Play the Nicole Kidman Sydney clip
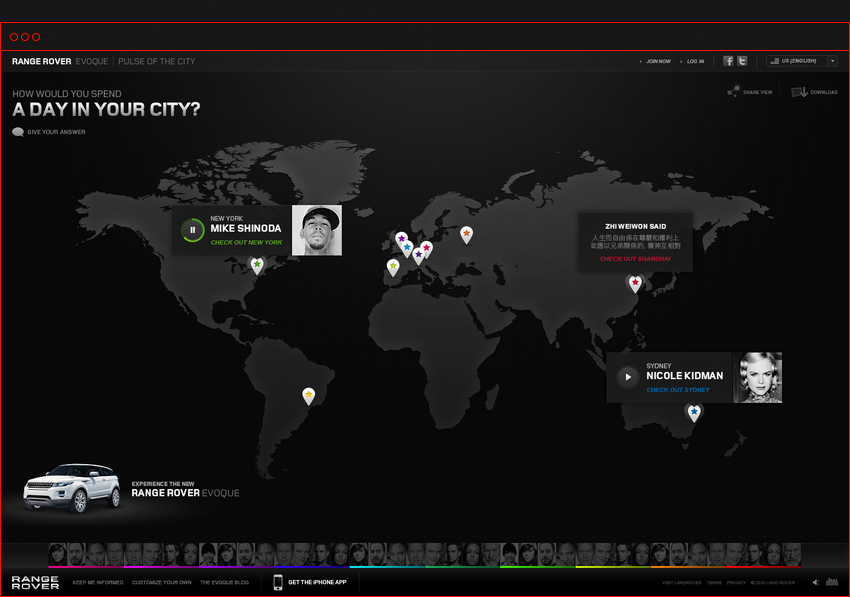This screenshot has width=850, height=597. tap(628, 377)
